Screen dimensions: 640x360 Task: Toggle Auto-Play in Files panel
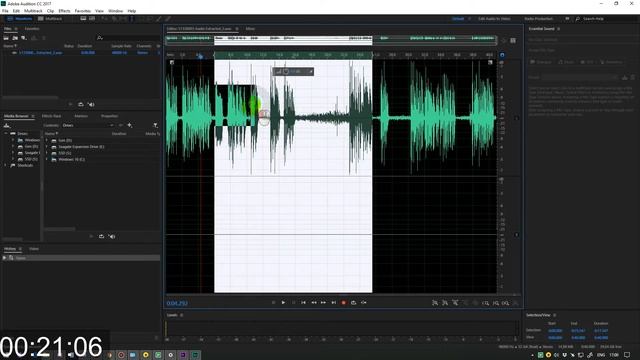[x=91, y=104]
